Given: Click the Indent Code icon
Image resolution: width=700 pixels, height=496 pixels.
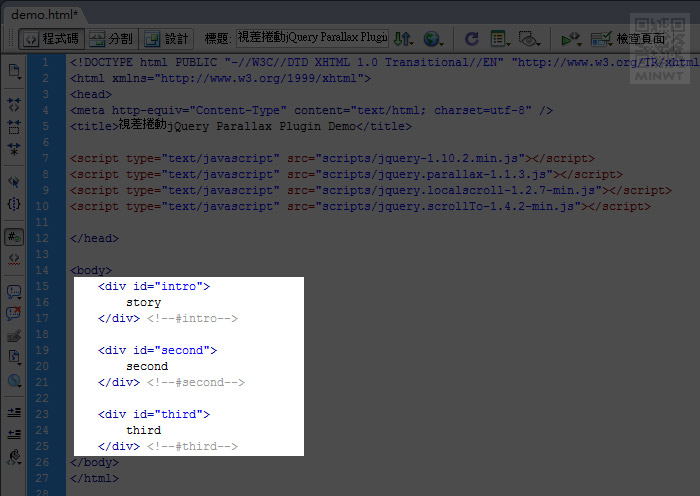Looking at the screenshot, I should pyautogui.click(x=14, y=412).
